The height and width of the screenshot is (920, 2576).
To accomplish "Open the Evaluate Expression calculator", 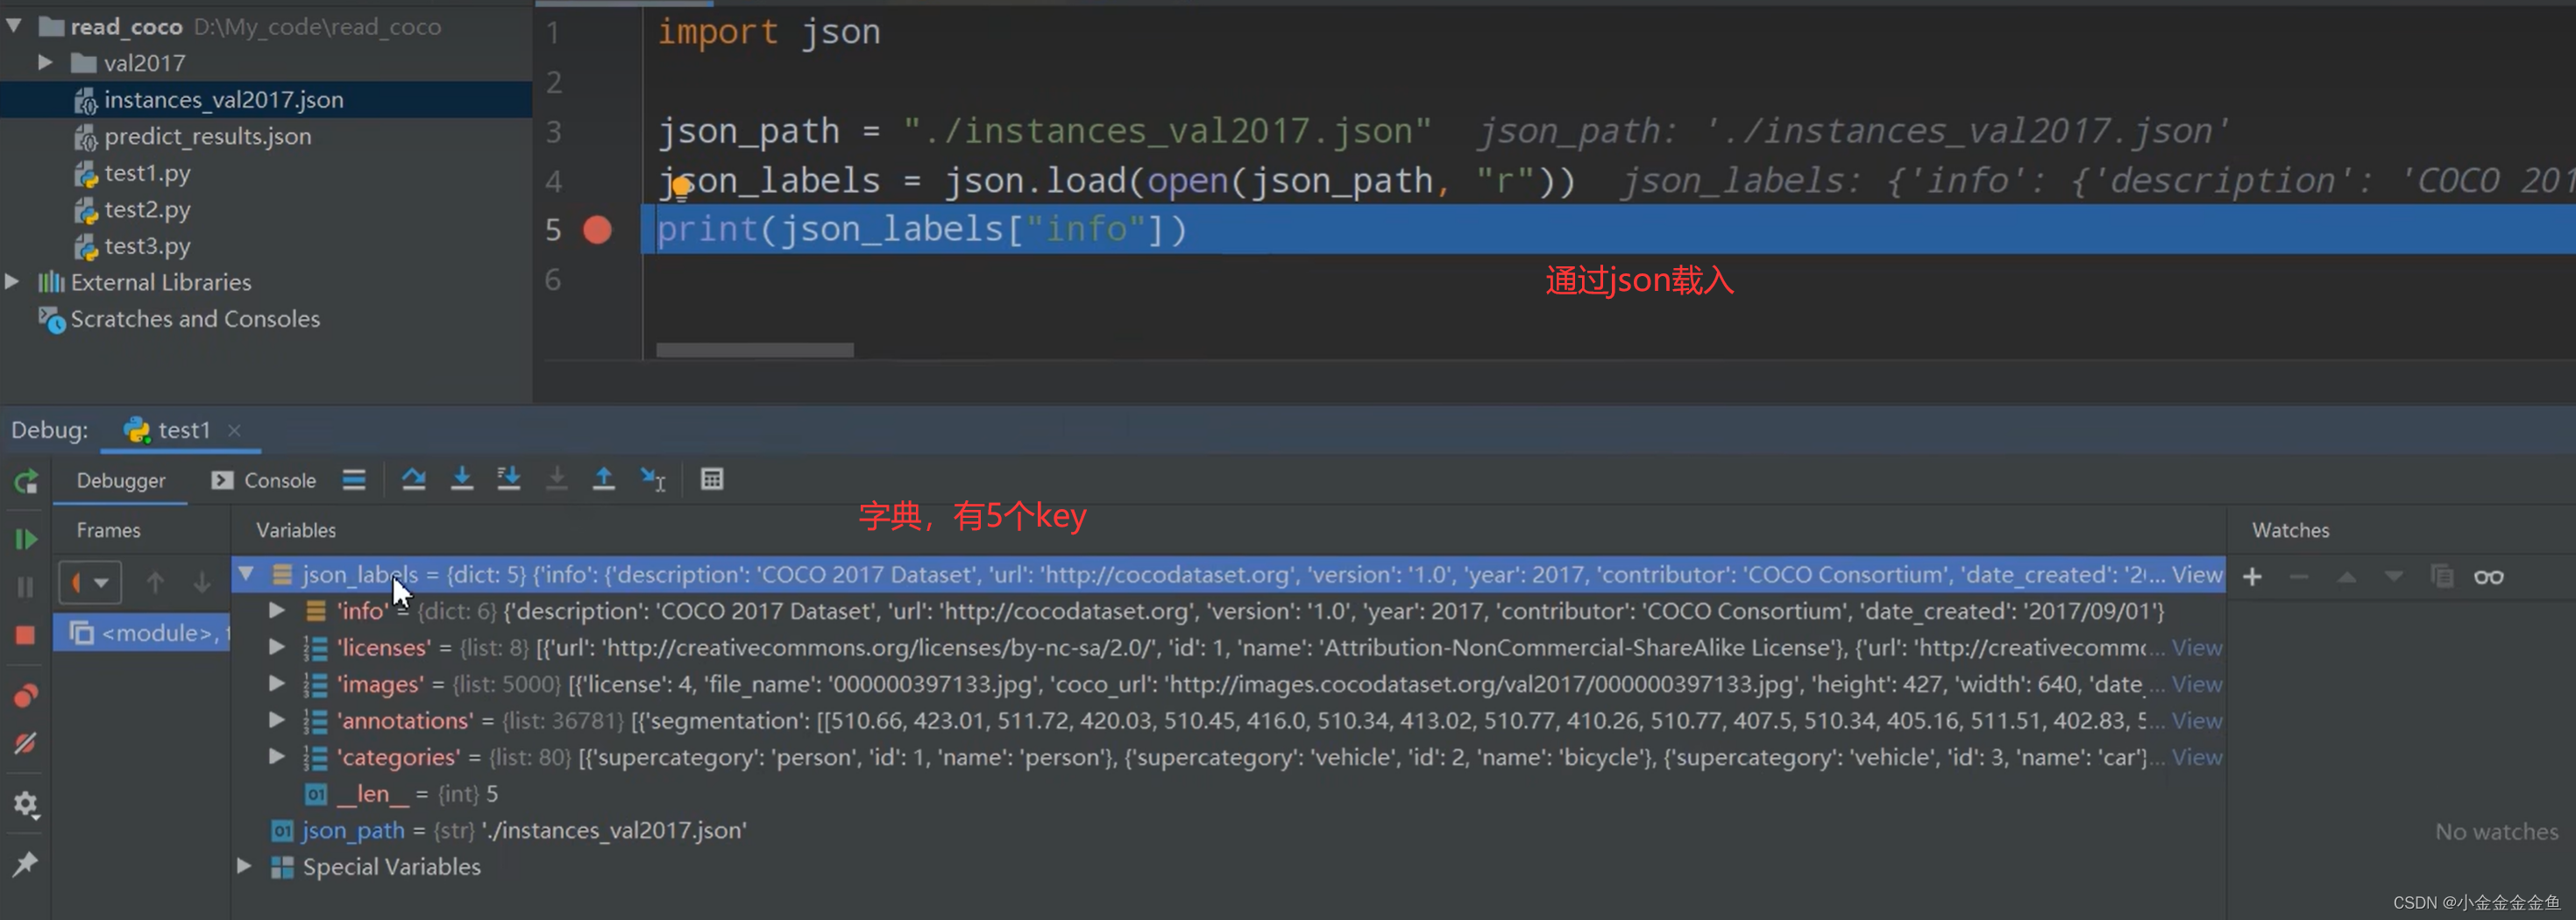I will click(712, 479).
